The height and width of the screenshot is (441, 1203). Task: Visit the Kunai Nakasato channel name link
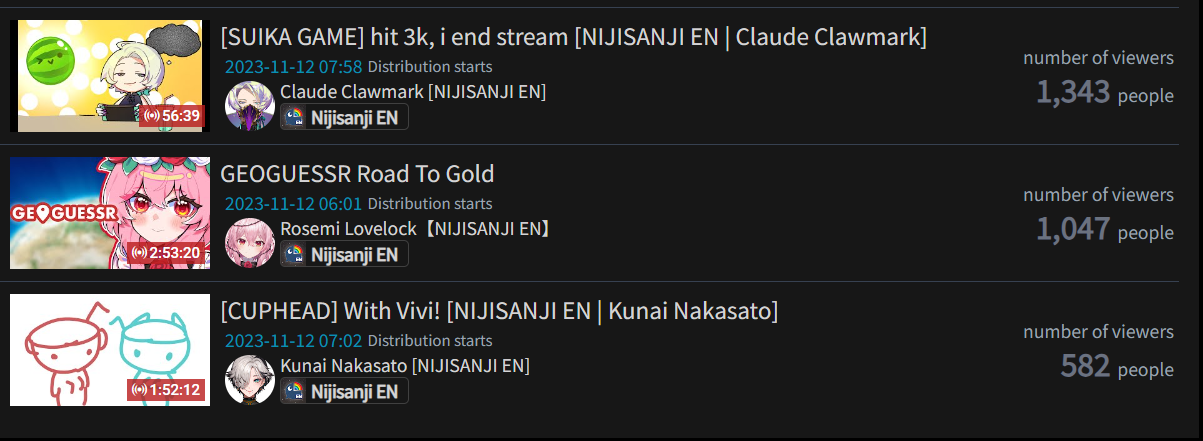tap(405, 366)
